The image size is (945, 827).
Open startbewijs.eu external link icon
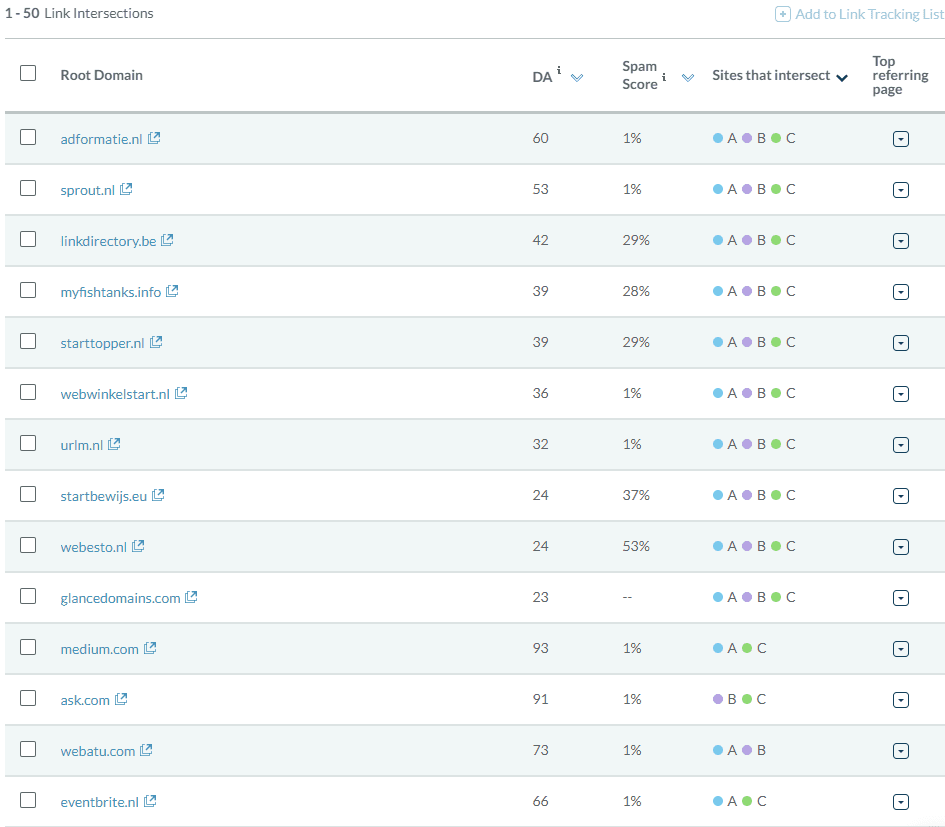pyautogui.click(x=159, y=495)
